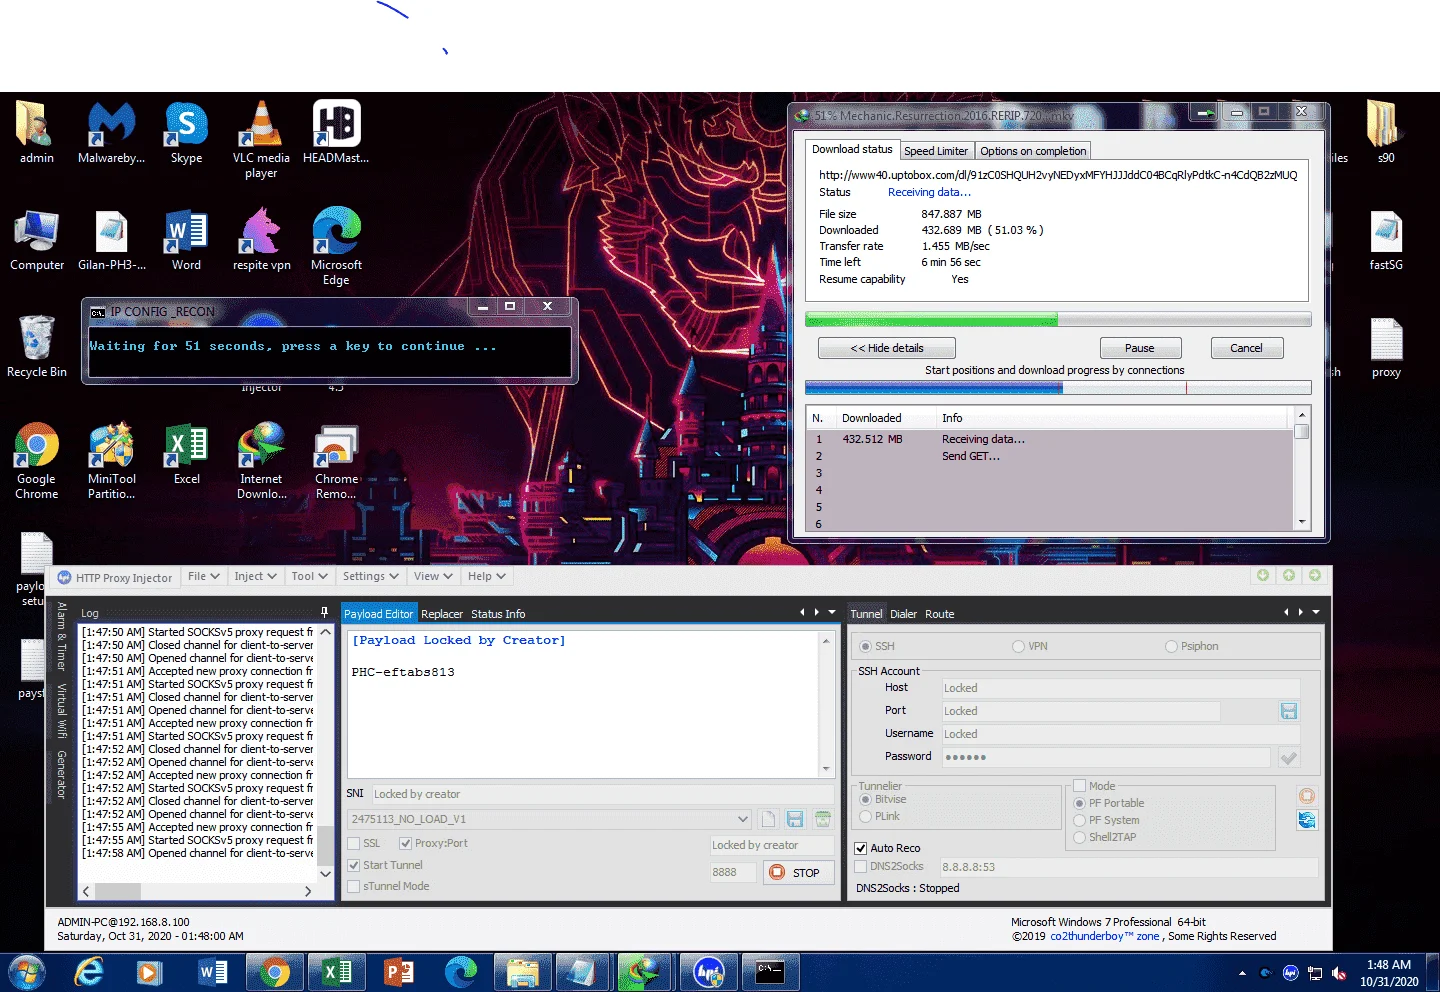
Task: Select SSH radio option
Action: [866, 647]
